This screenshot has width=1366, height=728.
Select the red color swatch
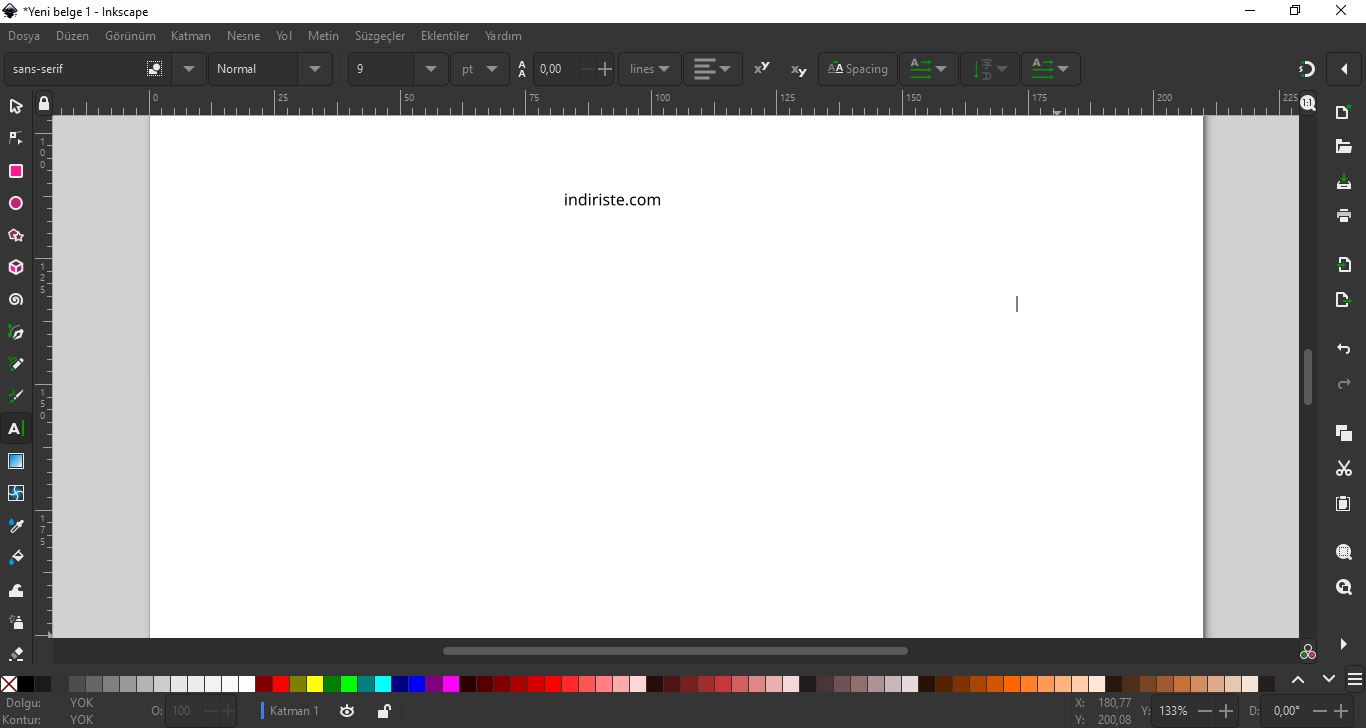(x=281, y=684)
